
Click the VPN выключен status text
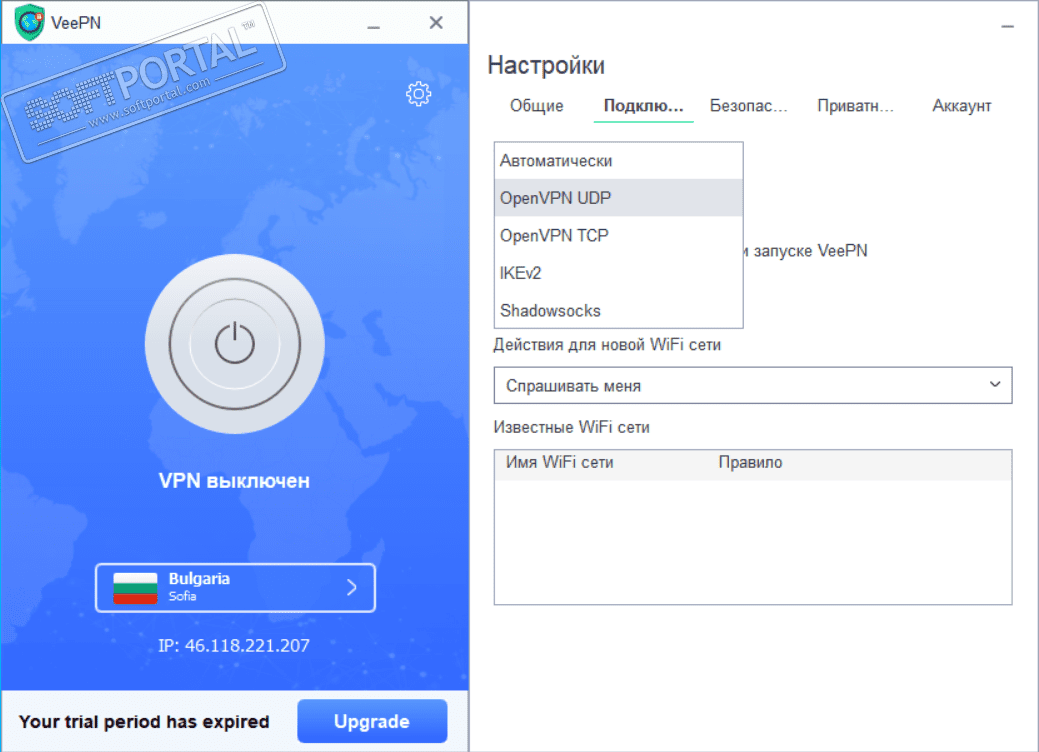pyautogui.click(x=235, y=480)
